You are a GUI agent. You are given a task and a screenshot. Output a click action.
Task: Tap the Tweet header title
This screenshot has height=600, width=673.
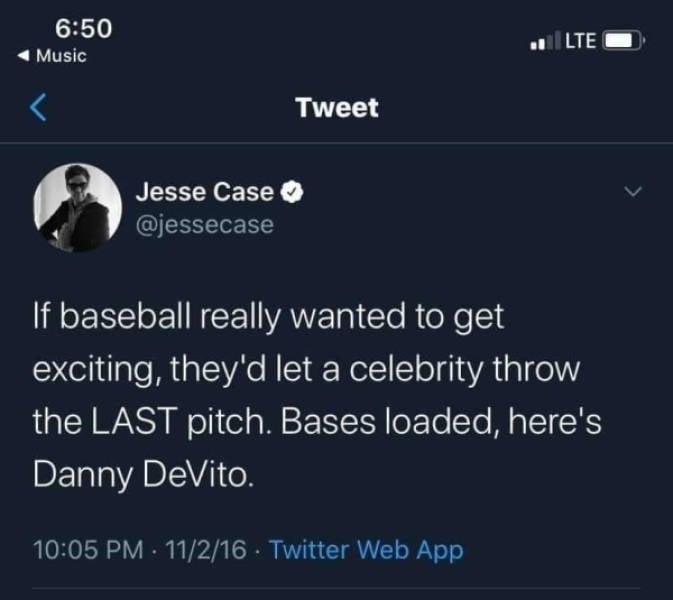(337, 107)
